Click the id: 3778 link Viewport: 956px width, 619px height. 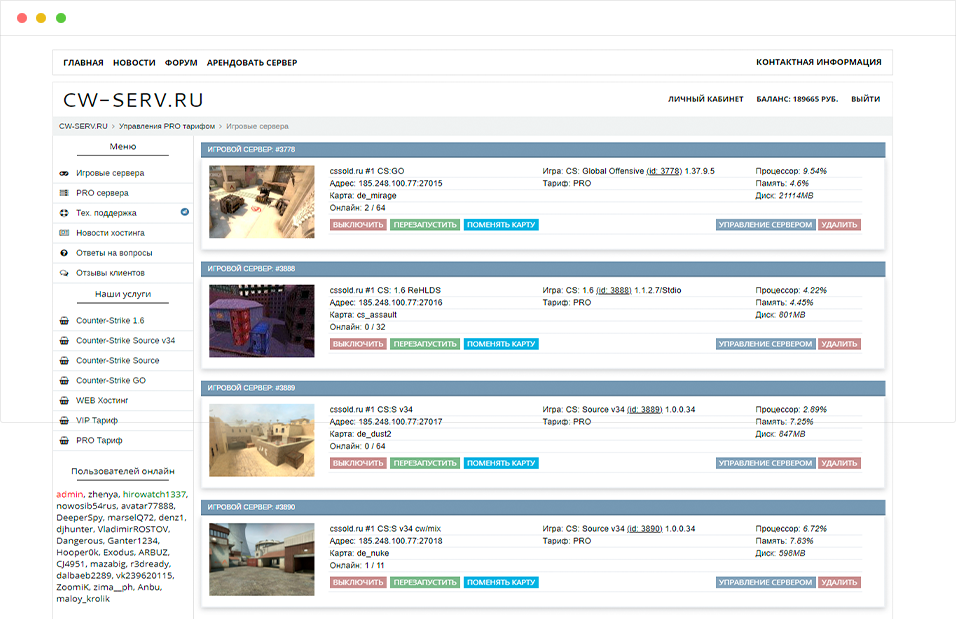(664, 171)
